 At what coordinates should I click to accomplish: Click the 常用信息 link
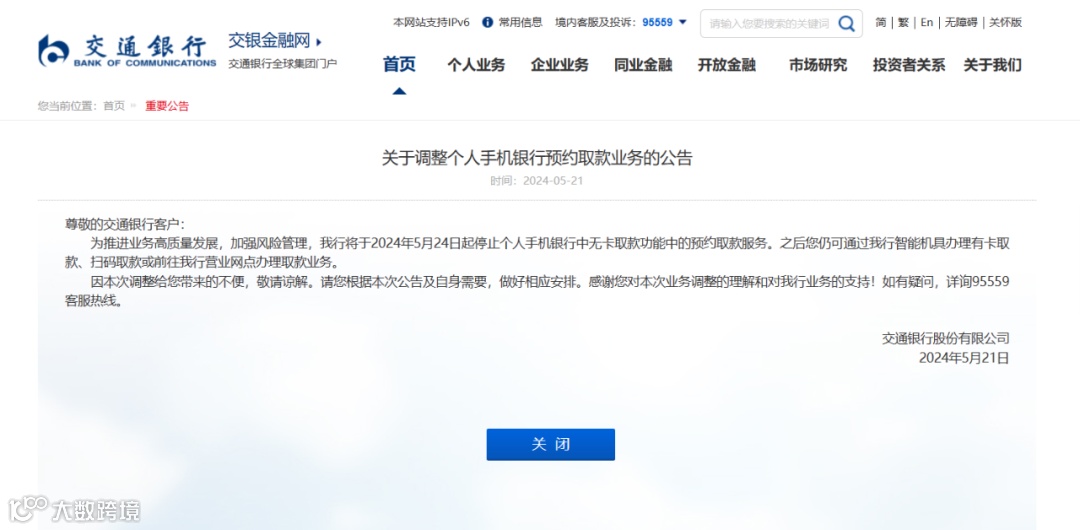521,22
